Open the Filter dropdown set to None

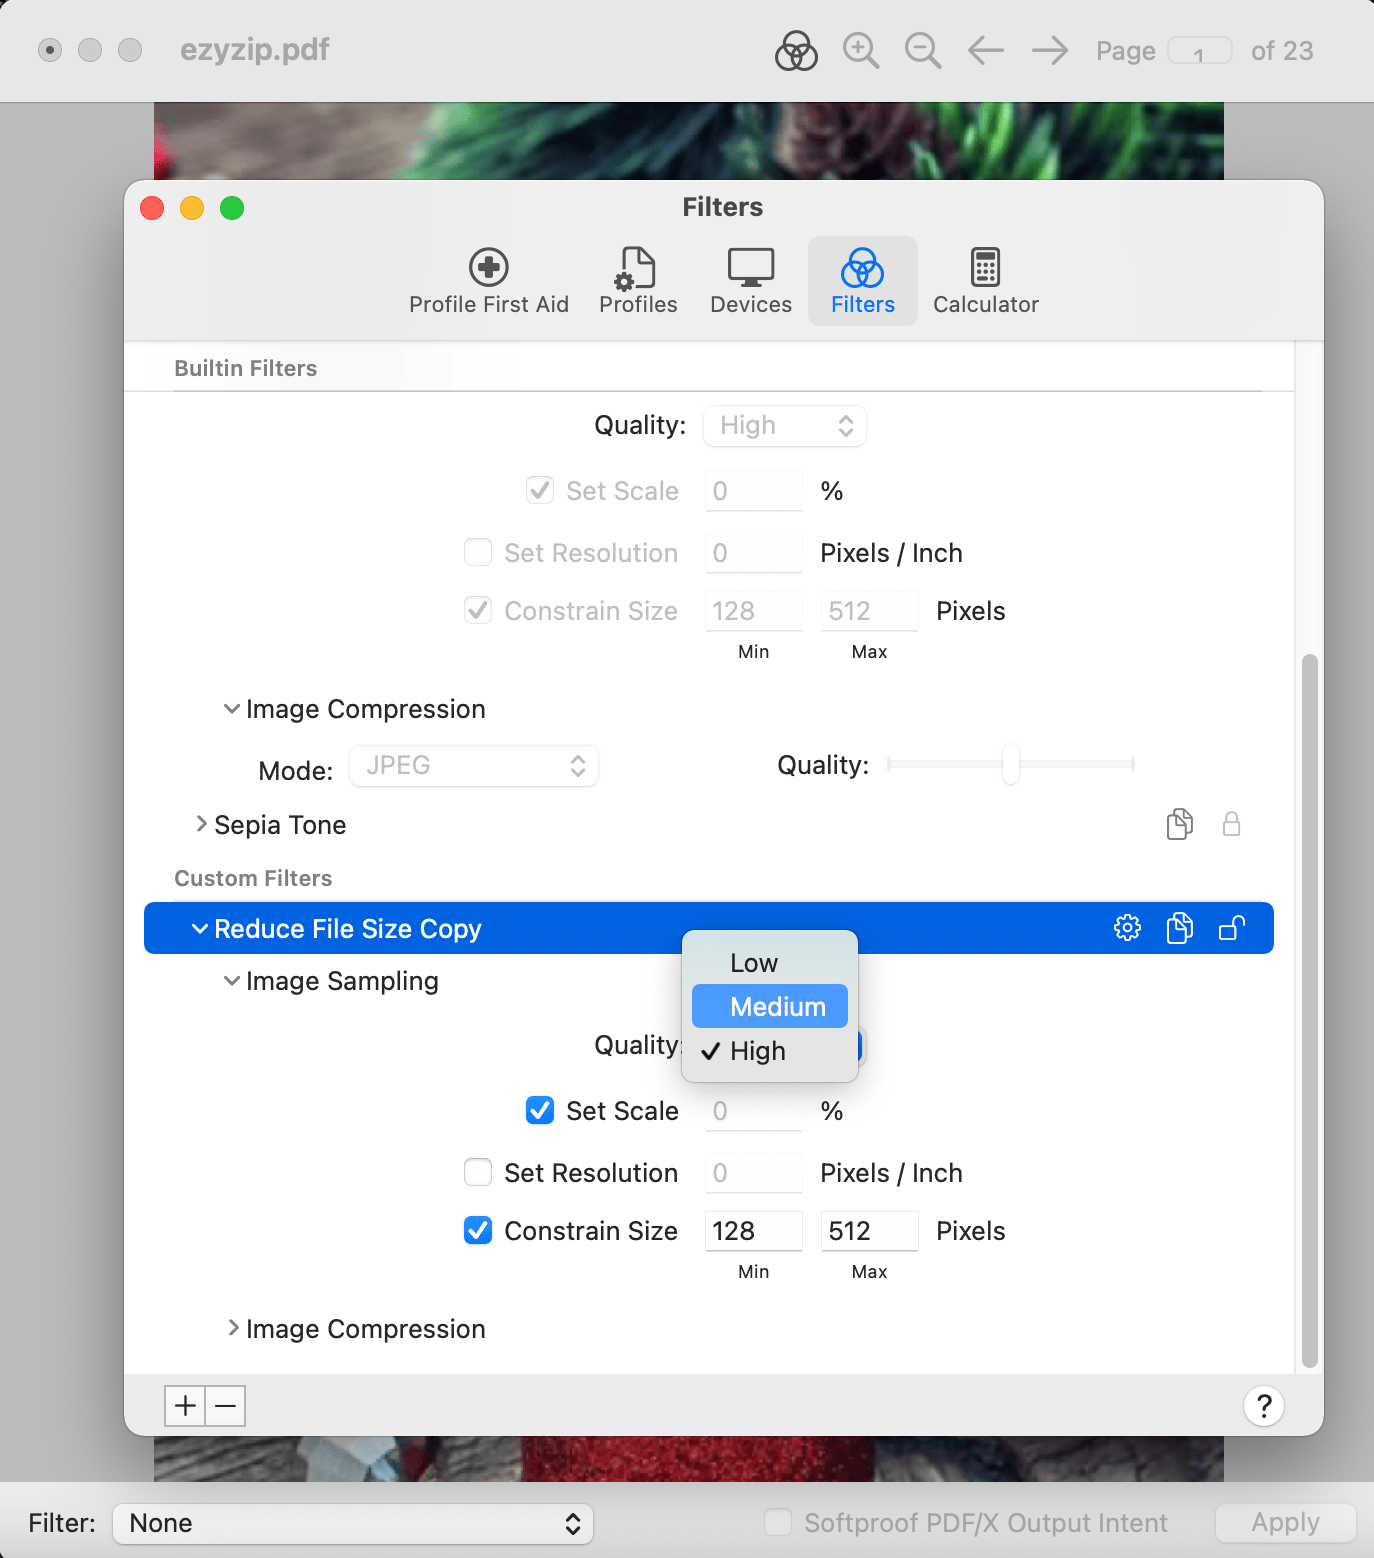click(x=353, y=1523)
